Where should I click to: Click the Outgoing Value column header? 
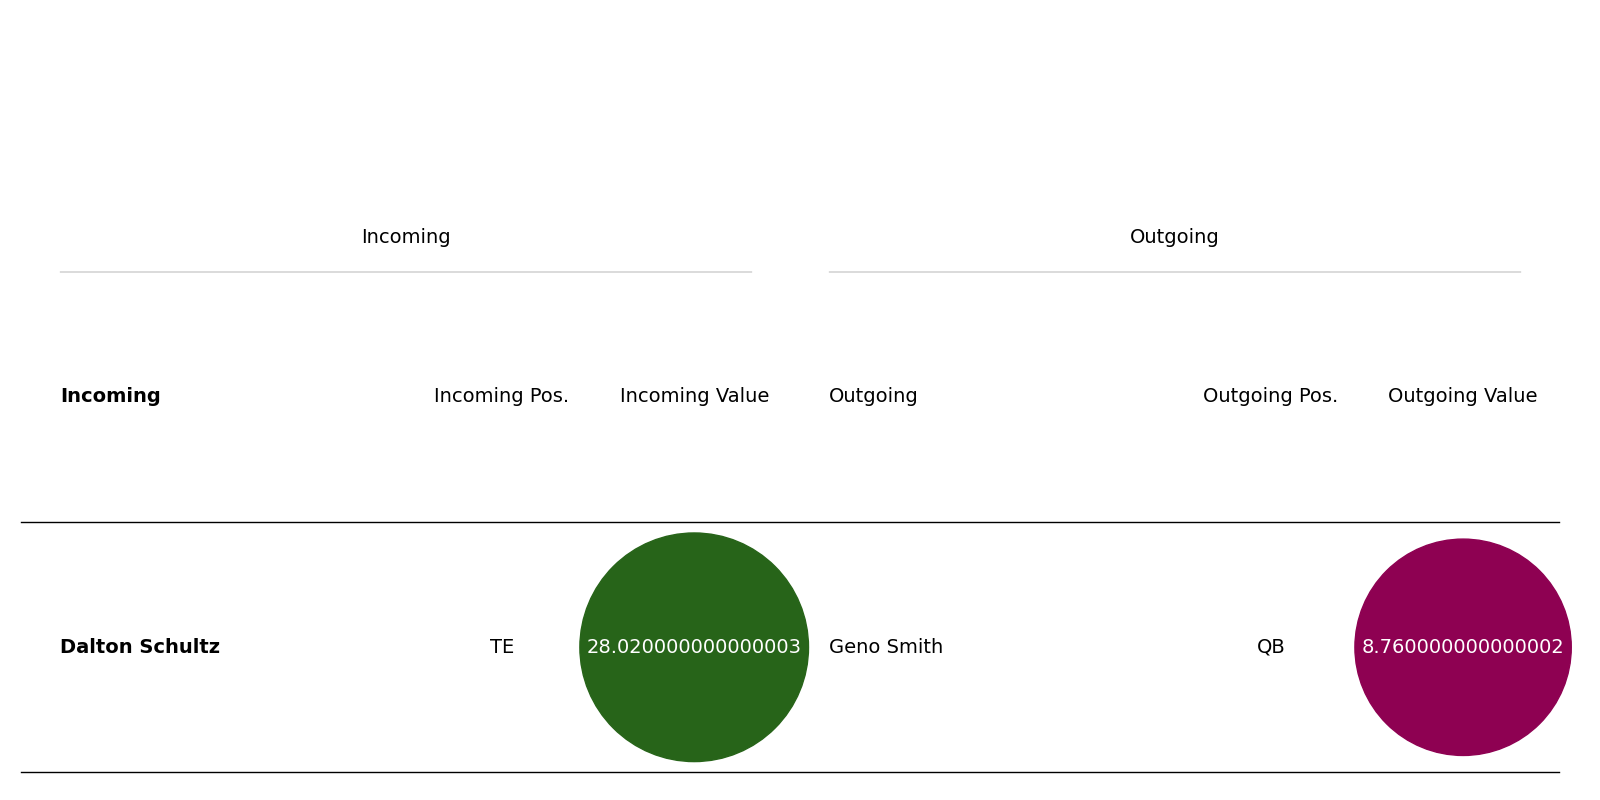point(1463,396)
